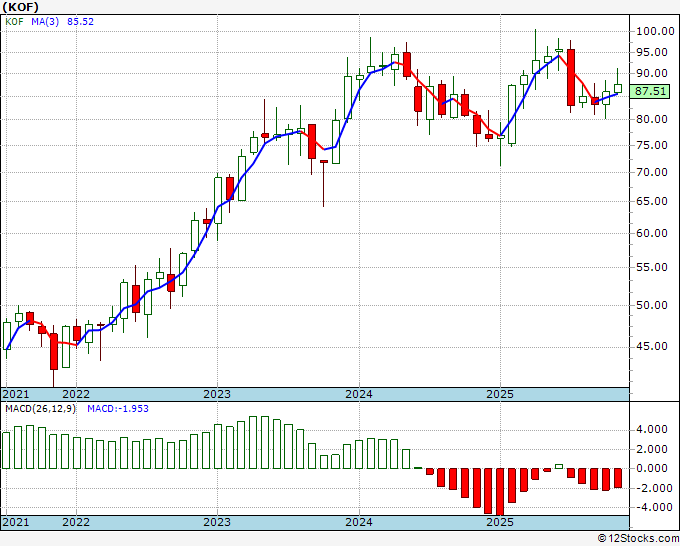Click the 45.00 price axis label
The width and height of the screenshot is (680, 546).
pos(652,346)
